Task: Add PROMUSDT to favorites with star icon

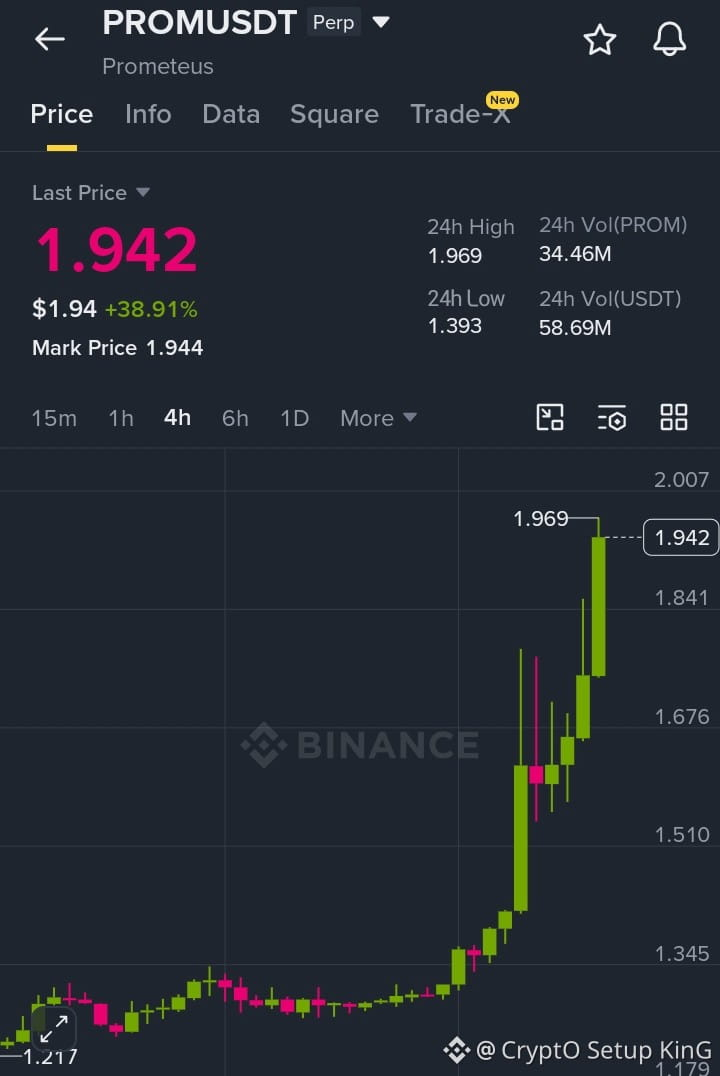Action: (599, 40)
